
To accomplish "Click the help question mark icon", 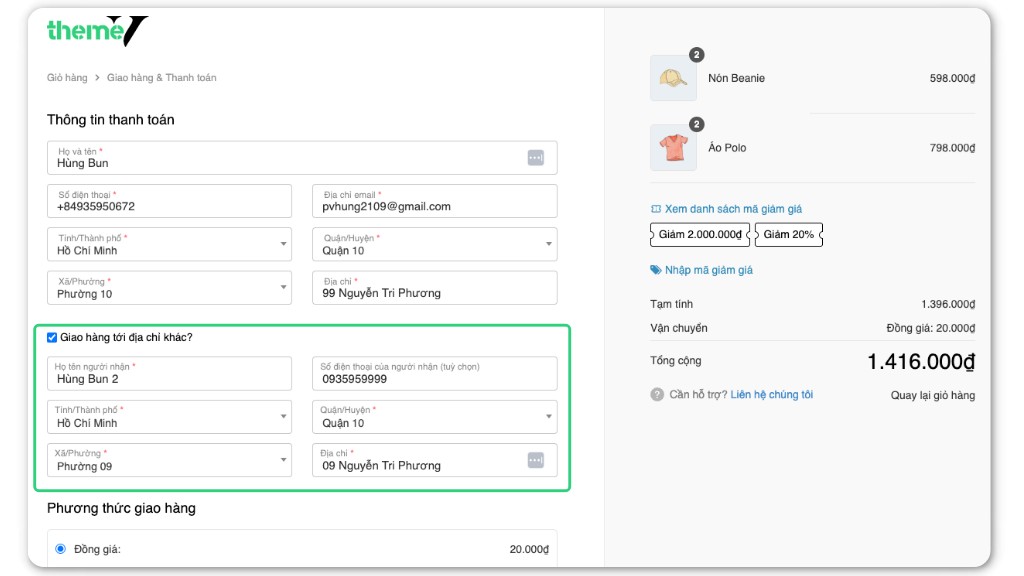I will point(657,395).
